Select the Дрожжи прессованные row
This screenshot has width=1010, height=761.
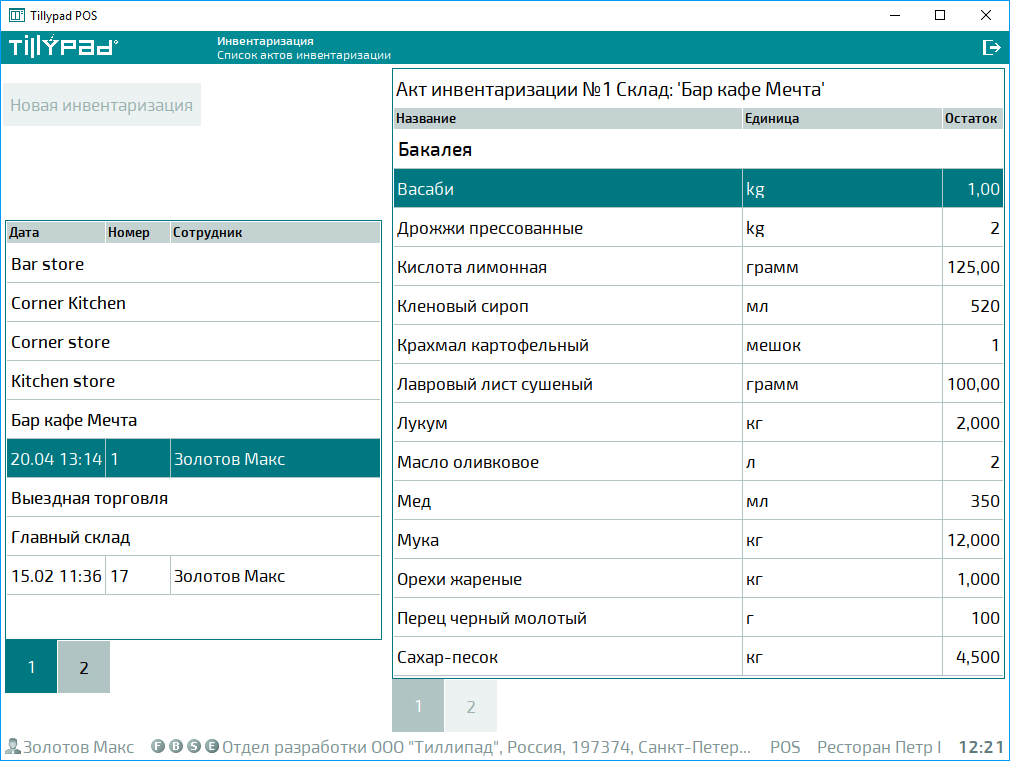coord(698,228)
